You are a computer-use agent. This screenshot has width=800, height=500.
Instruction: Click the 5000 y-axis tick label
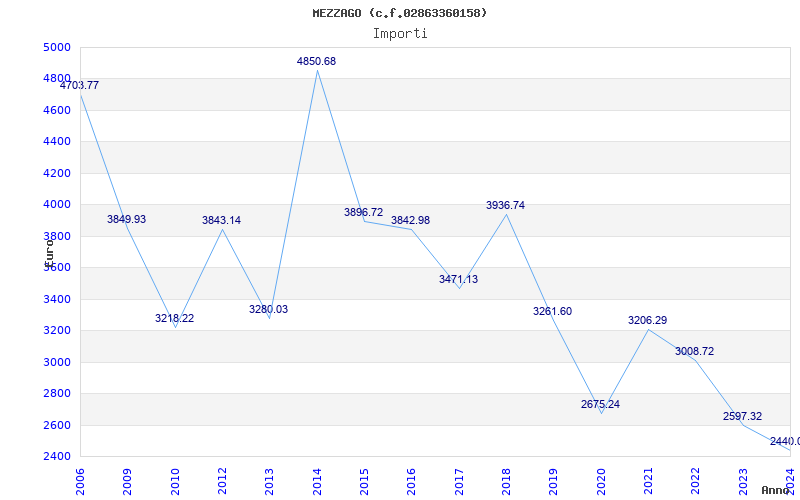(x=57, y=47)
